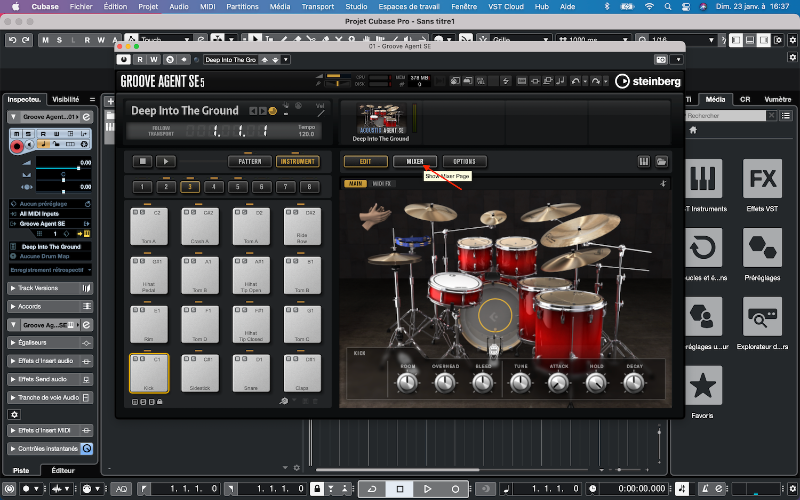
Task: Open the Mixer page in Groove Agent
Action: pos(415,162)
